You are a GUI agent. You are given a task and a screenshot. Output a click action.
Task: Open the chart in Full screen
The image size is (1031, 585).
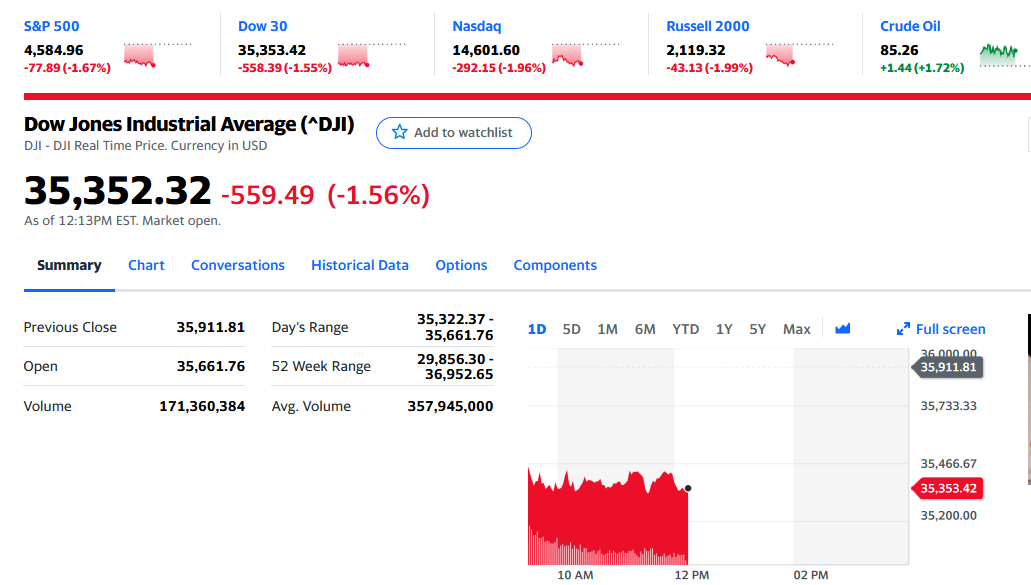pyautogui.click(x=941, y=329)
